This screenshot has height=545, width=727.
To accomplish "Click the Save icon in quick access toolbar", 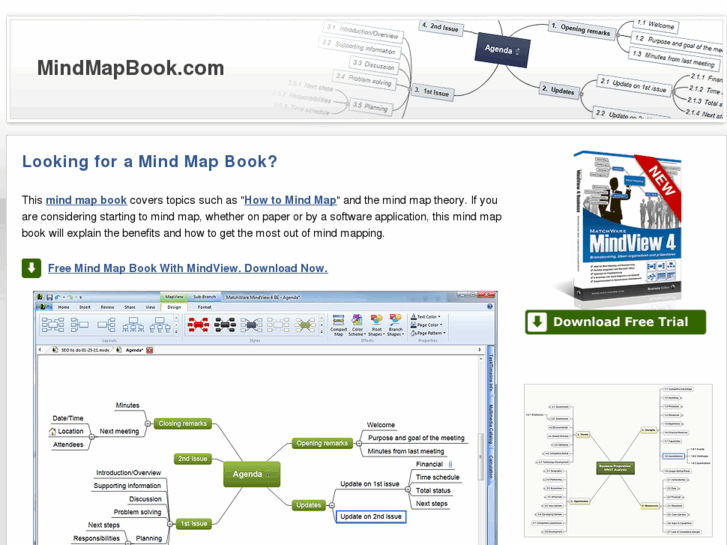I will click(x=50, y=297).
